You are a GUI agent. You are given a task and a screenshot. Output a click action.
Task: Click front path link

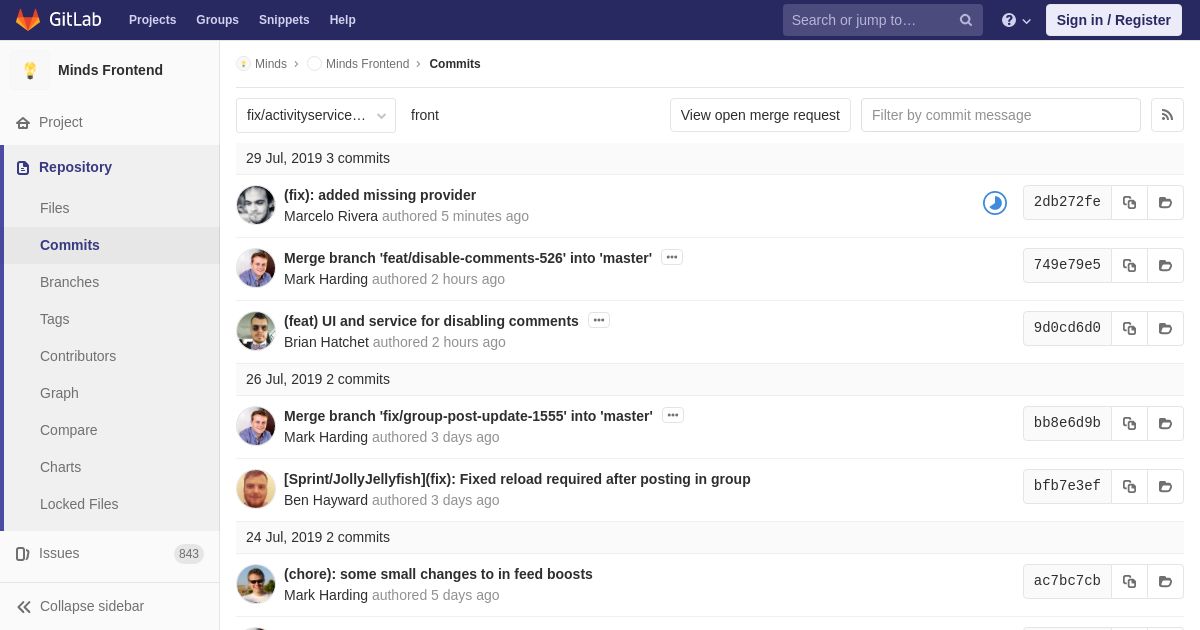point(425,115)
